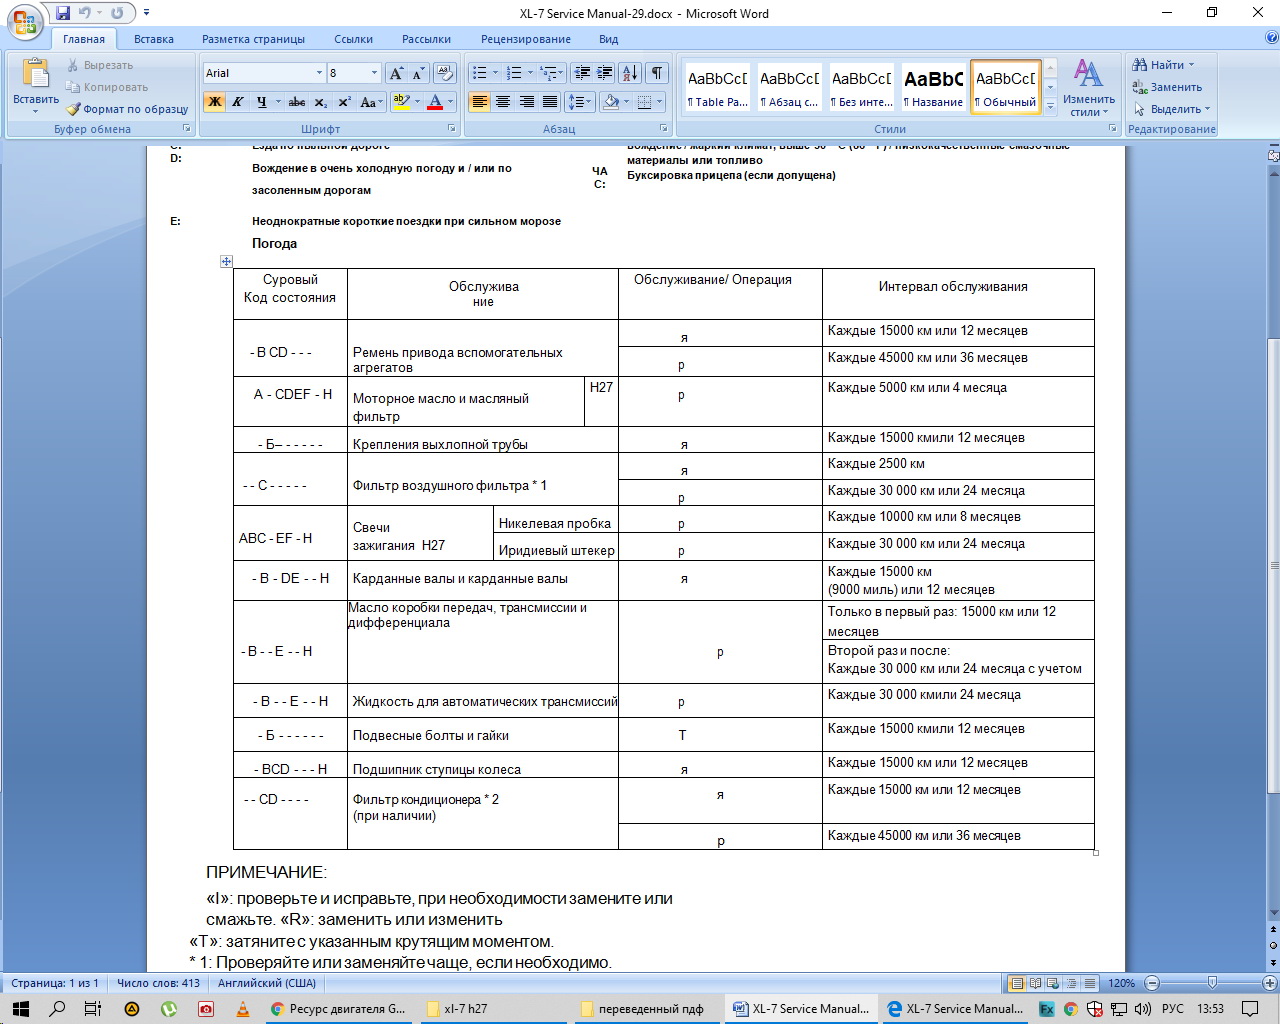Click the zoom slider in status bar
Image resolution: width=1280 pixels, height=1024 pixels.
tap(1212, 983)
